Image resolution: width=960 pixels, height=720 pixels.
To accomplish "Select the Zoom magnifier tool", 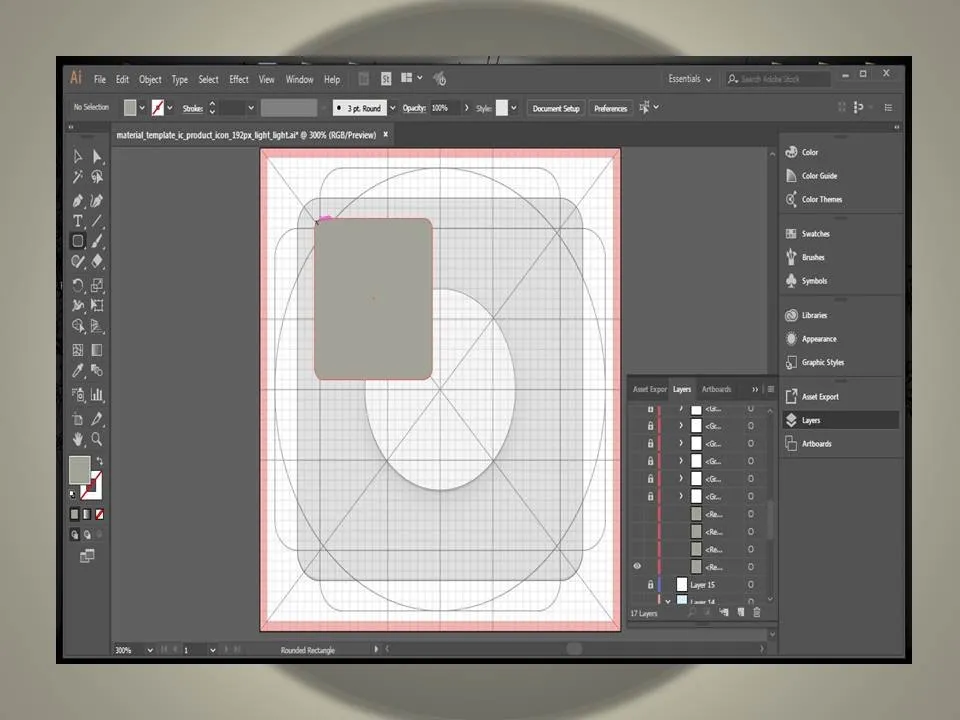I will 97,439.
